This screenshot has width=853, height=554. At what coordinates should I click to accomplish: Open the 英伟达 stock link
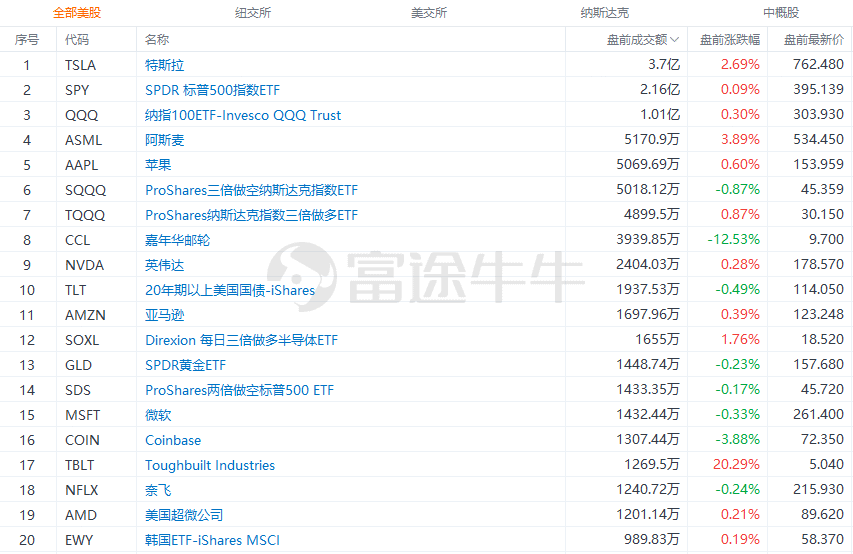(164, 265)
